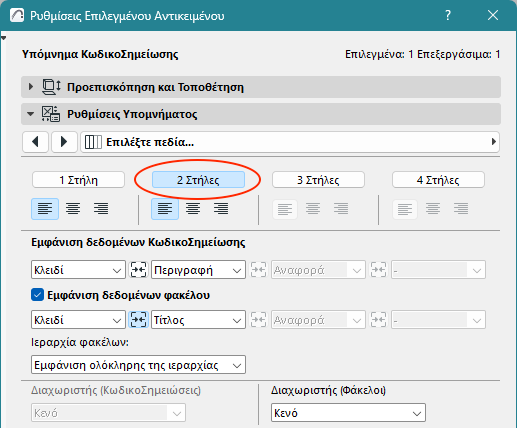This screenshot has width=517, height=428.
Task: Center align column 1 text
Action: tap(73, 209)
